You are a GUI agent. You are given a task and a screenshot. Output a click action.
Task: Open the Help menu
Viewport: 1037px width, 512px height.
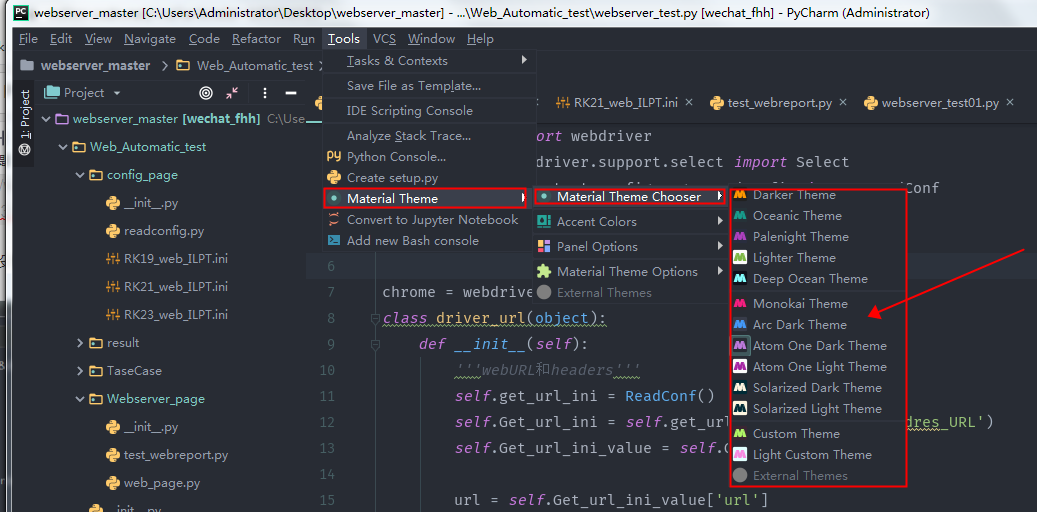pos(480,39)
